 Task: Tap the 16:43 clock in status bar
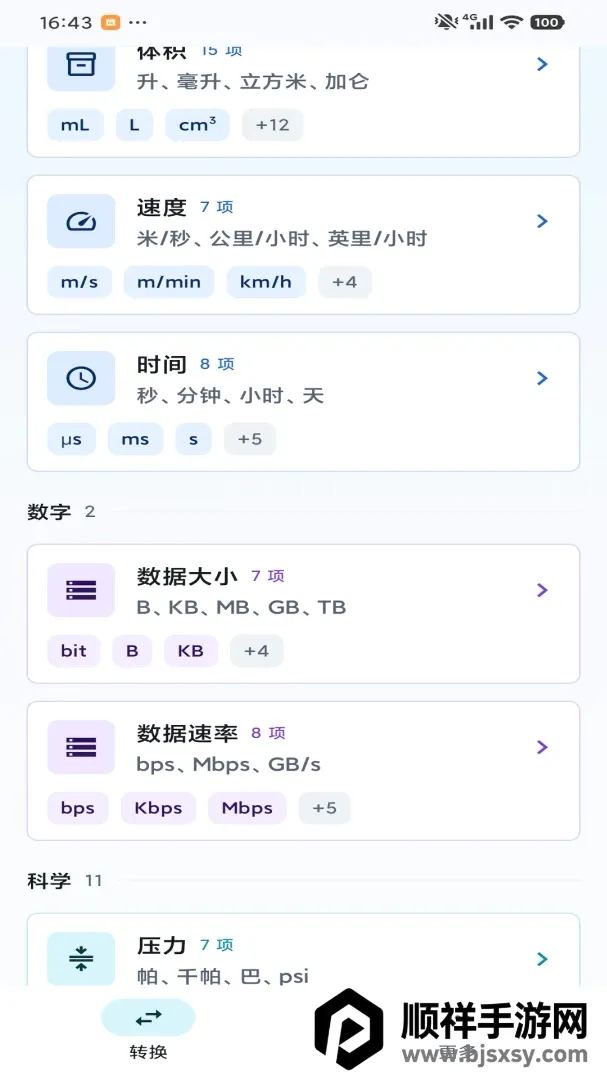pos(65,23)
